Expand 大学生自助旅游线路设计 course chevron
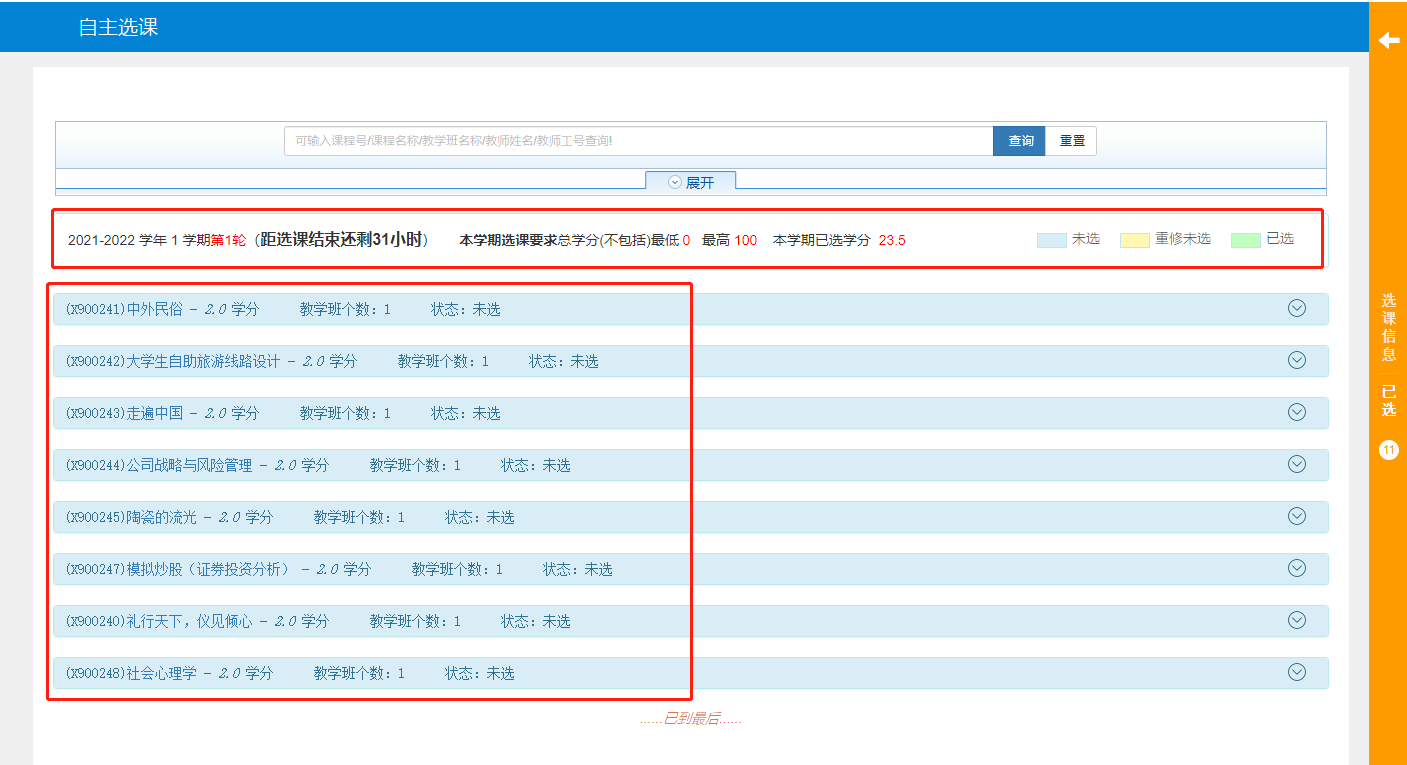Viewport: 1407px width, 765px height. coord(1297,360)
